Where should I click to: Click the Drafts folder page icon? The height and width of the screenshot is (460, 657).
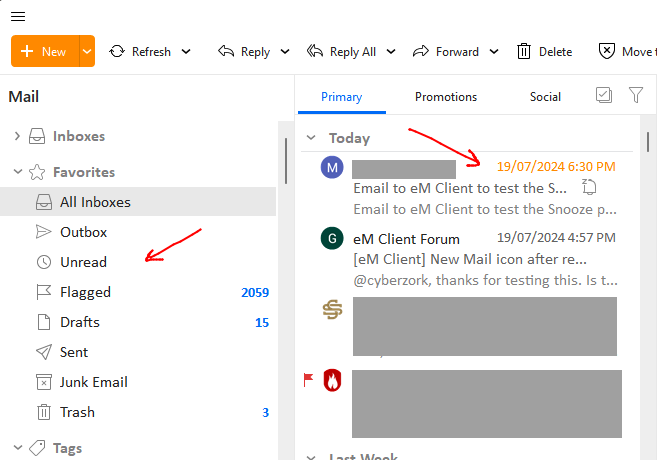[x=44, y=322]
